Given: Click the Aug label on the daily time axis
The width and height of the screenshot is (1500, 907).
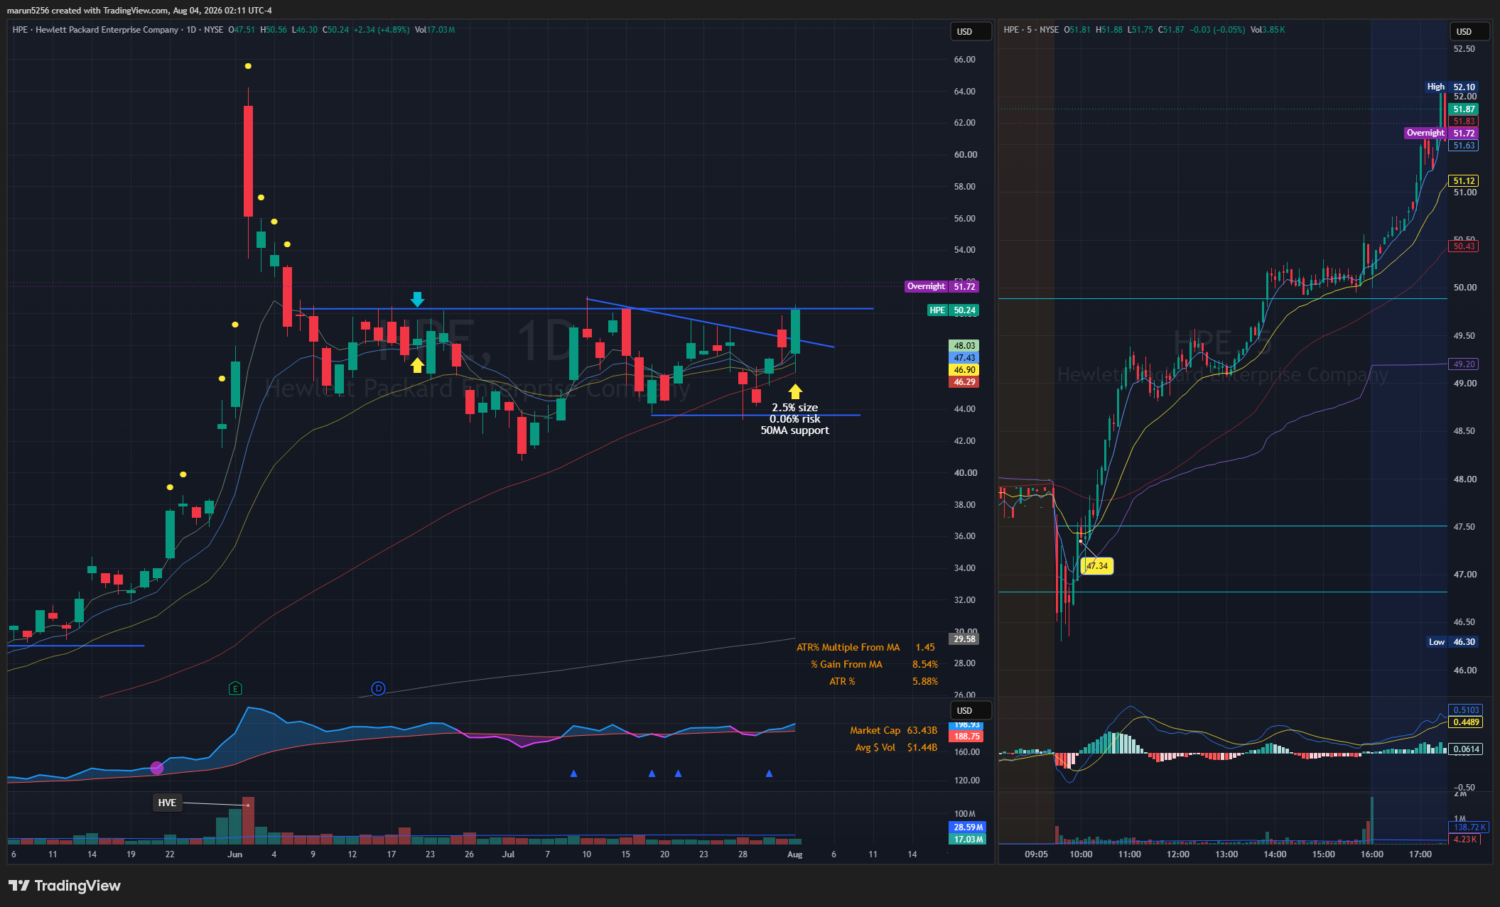Looking at the screenshot, I should pyautogui.click(x=795, y=855).
